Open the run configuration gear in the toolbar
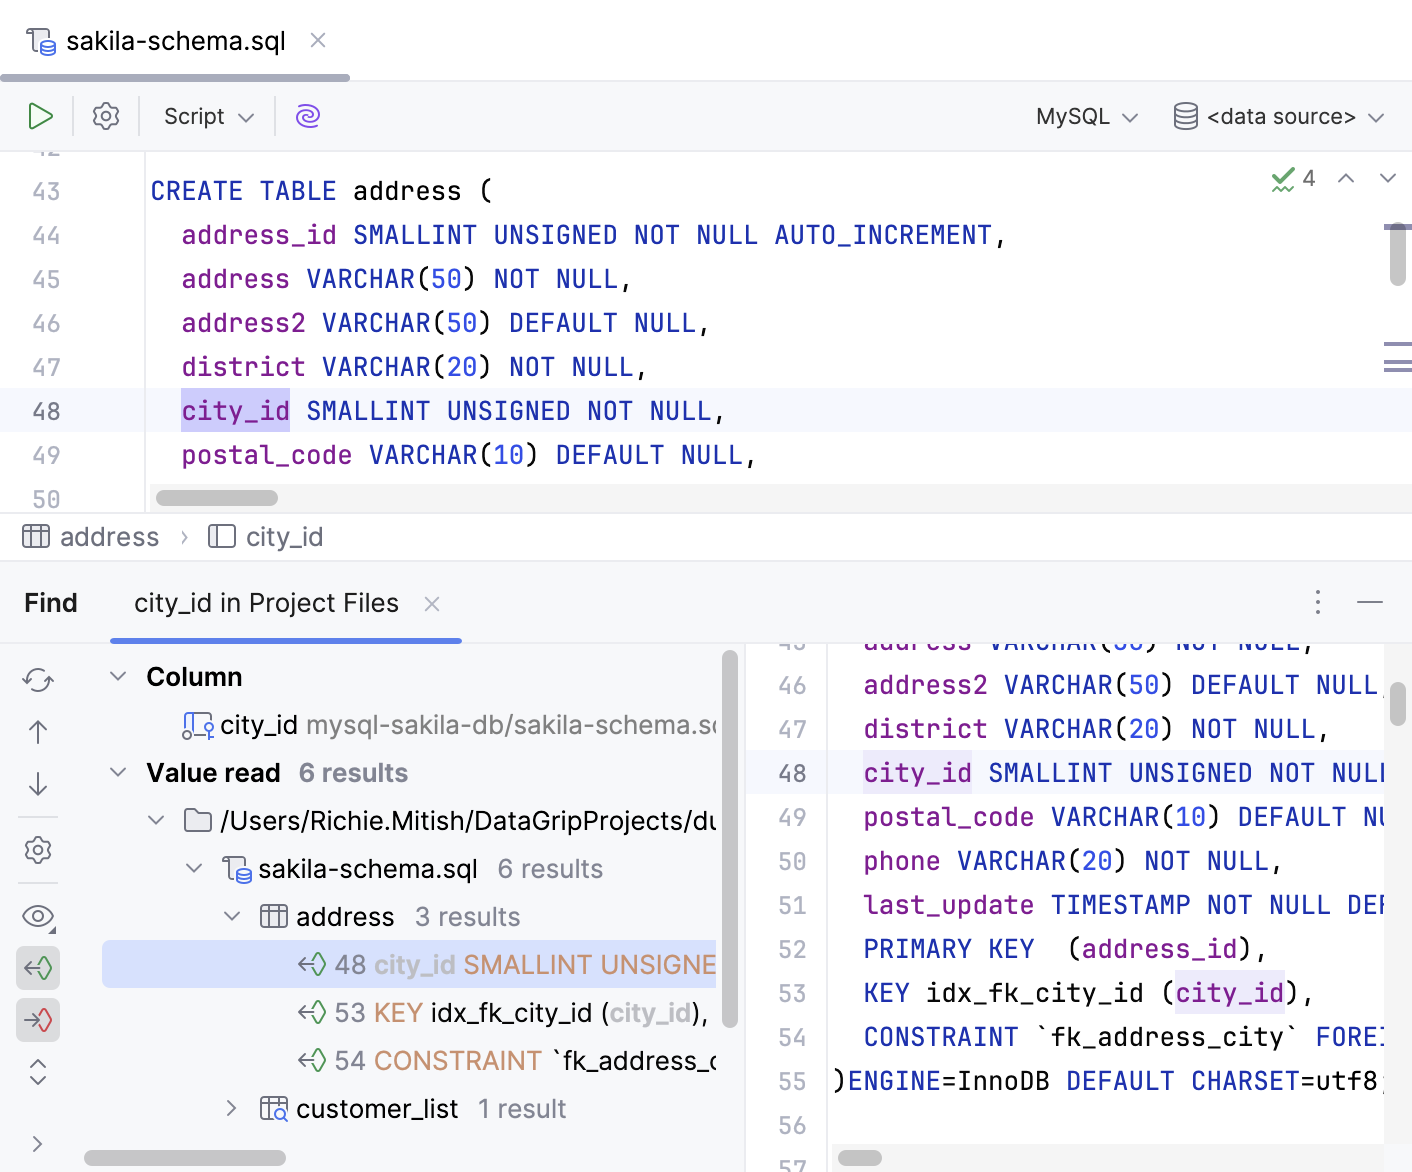Viewport: 1412px width, 1172px height. (x=105, y=116)
